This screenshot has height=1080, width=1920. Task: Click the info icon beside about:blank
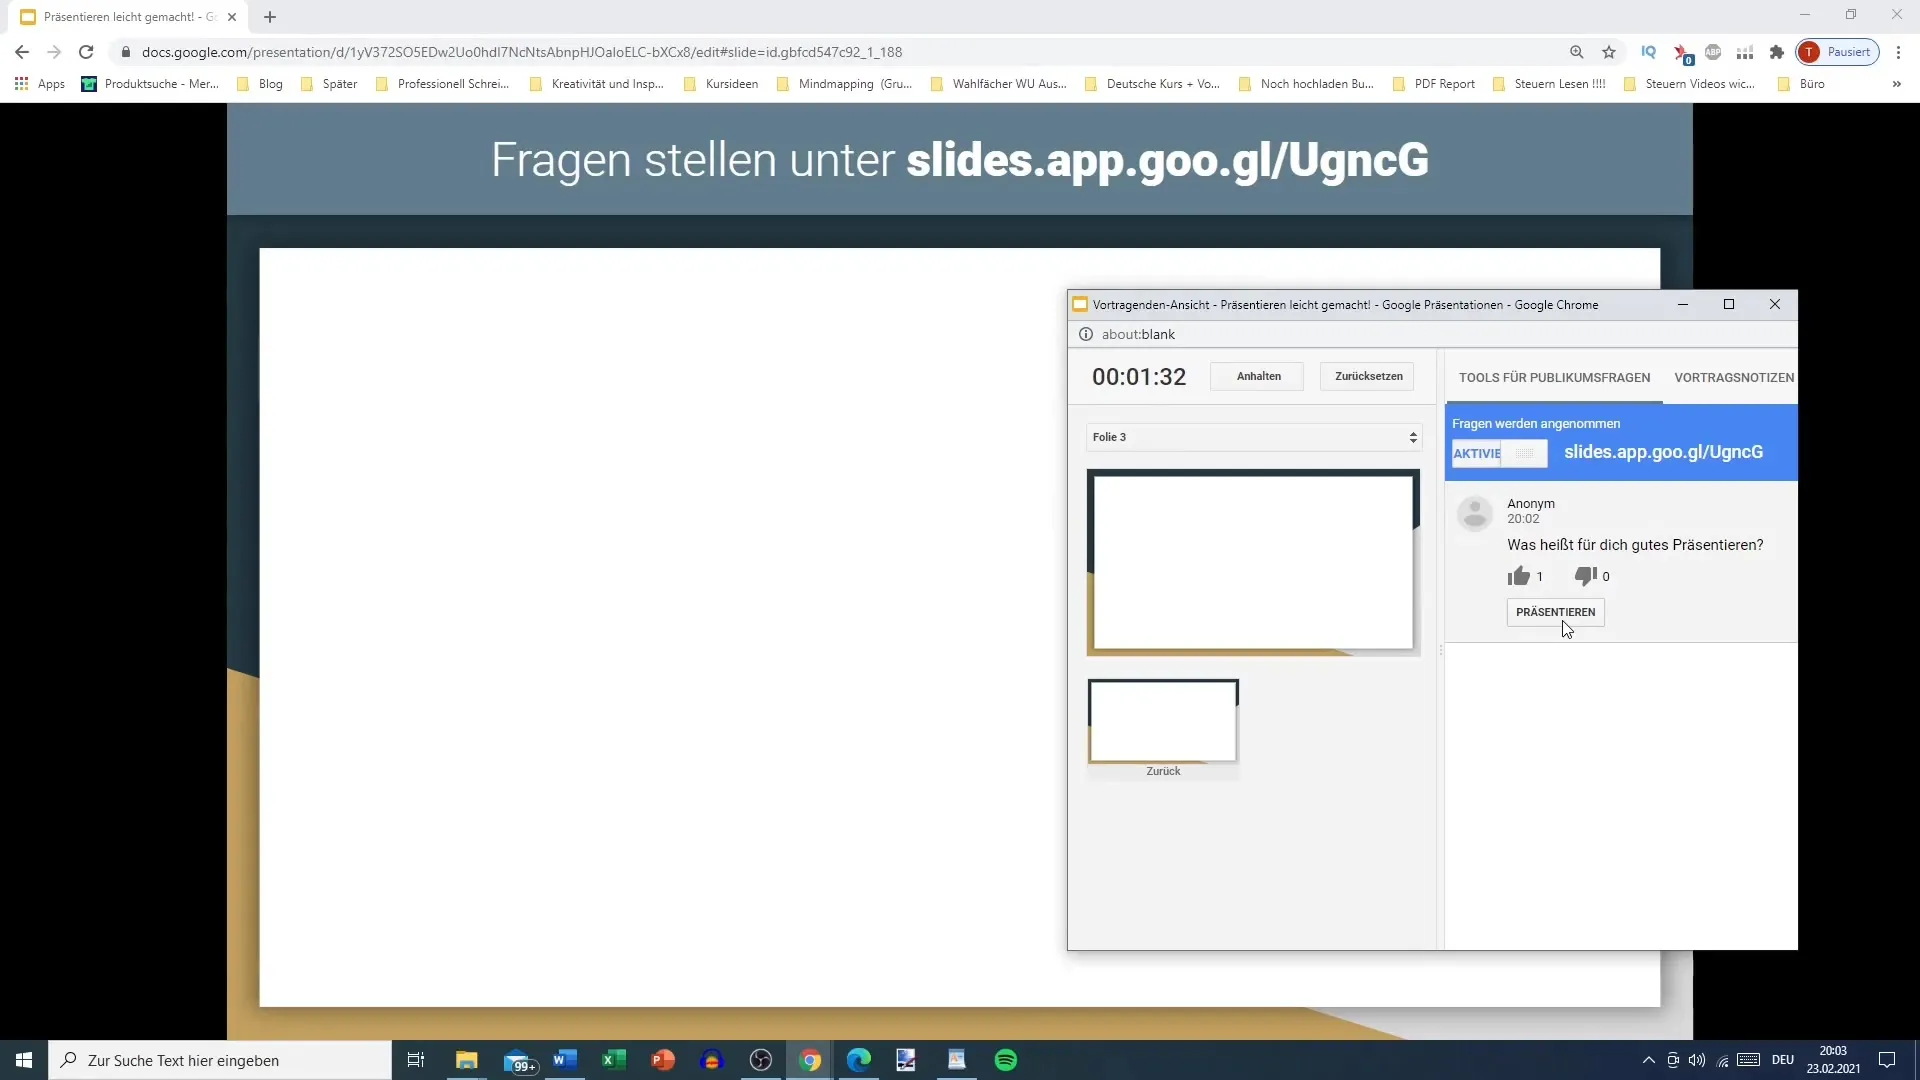1086,334
